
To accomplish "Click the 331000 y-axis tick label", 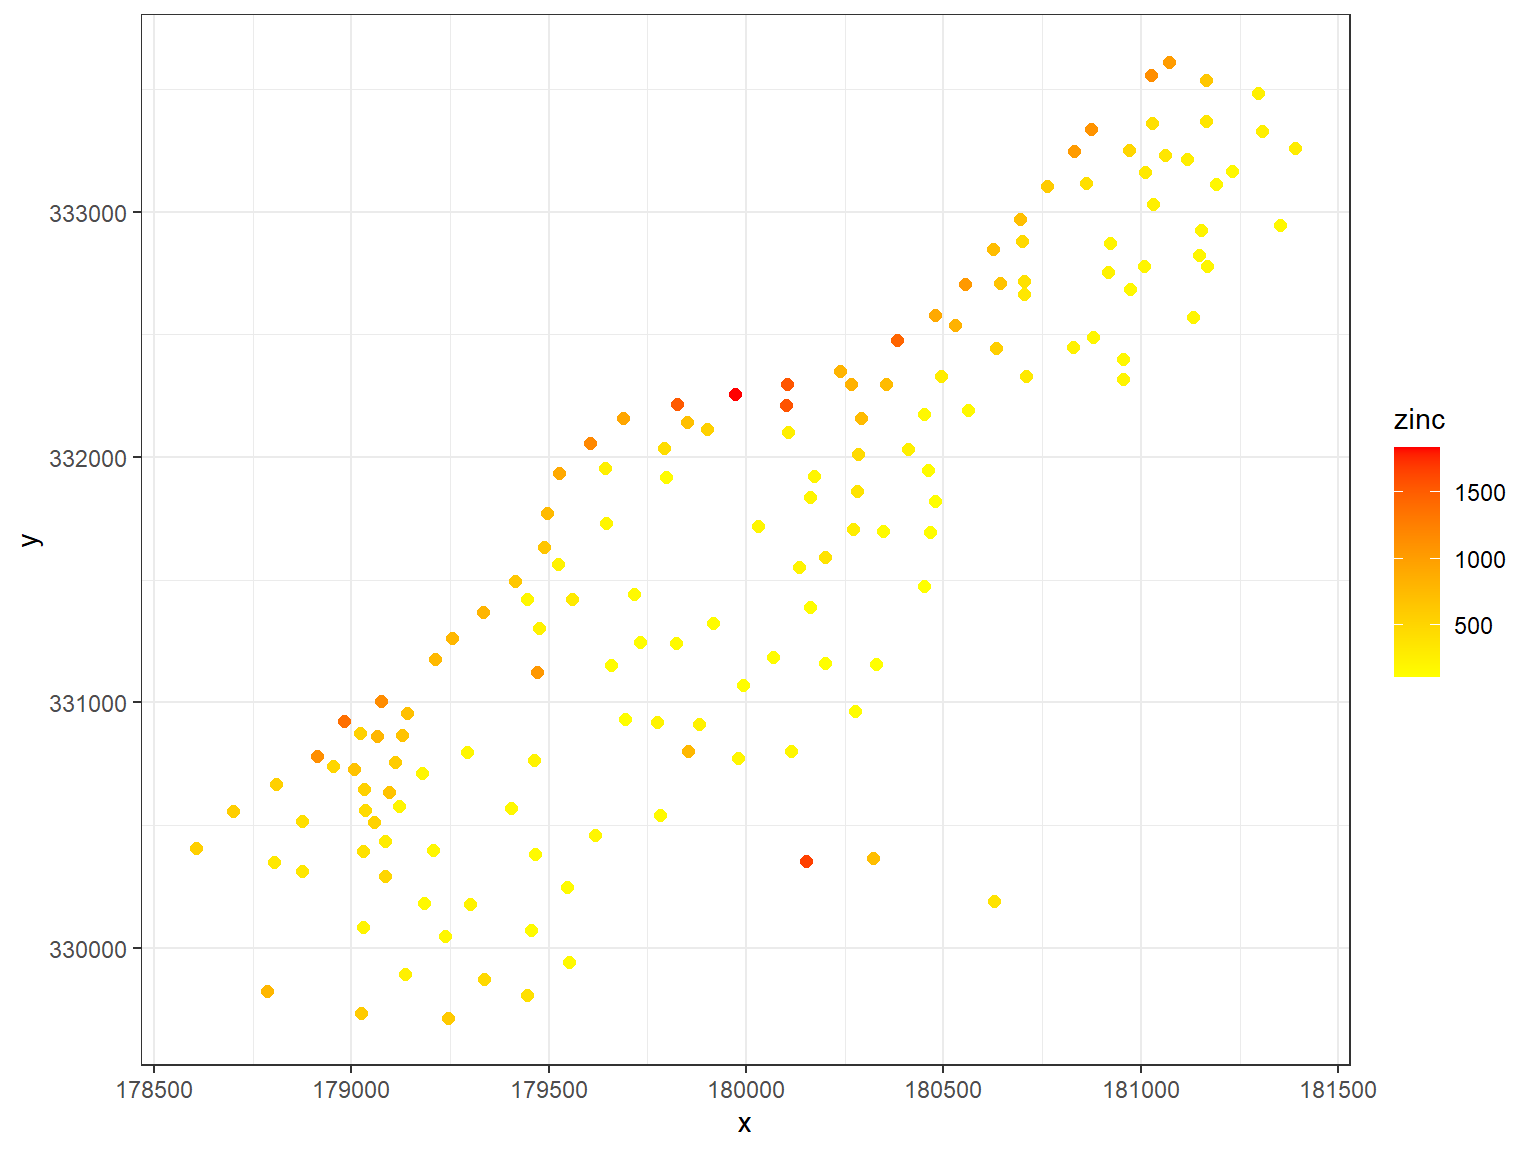I will click(88, 704).
